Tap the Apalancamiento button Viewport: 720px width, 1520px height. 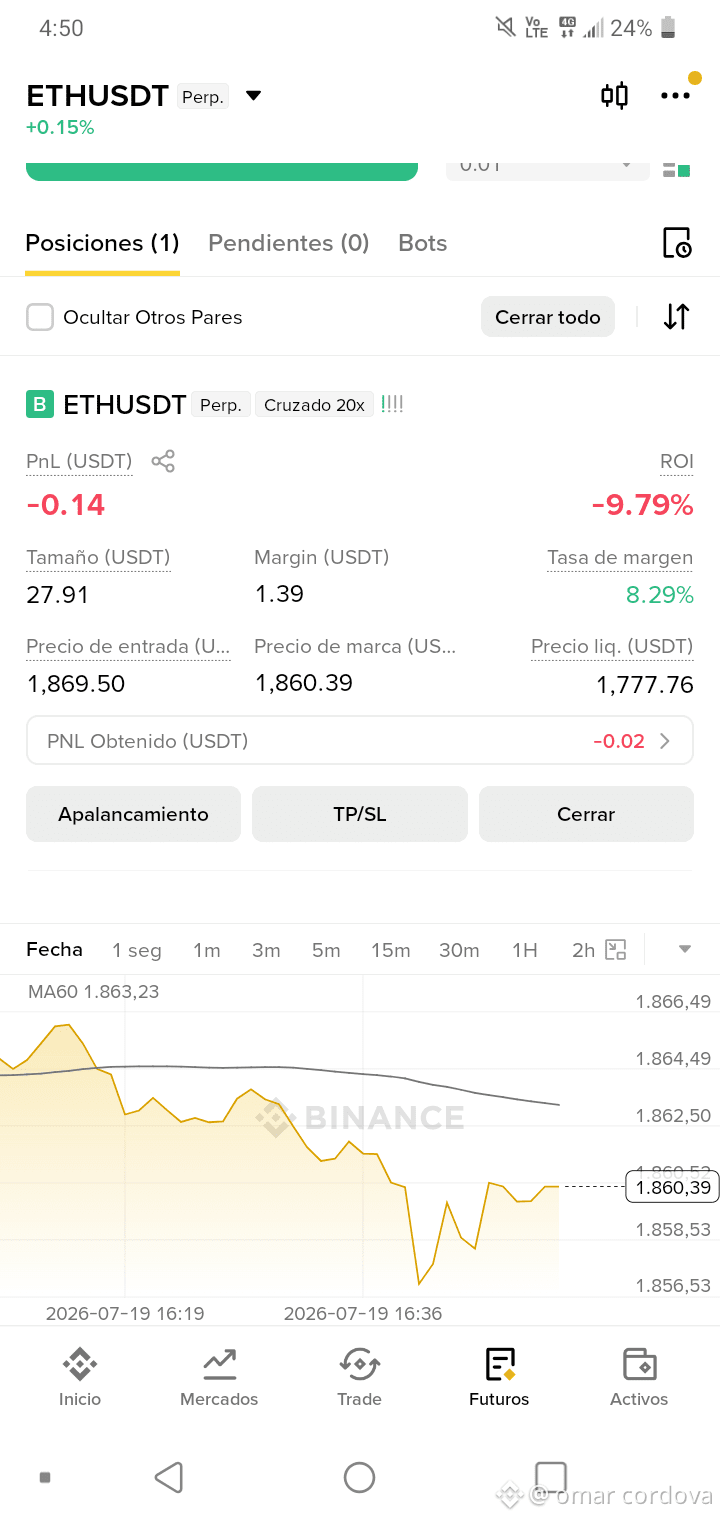[x=133, y=814]
